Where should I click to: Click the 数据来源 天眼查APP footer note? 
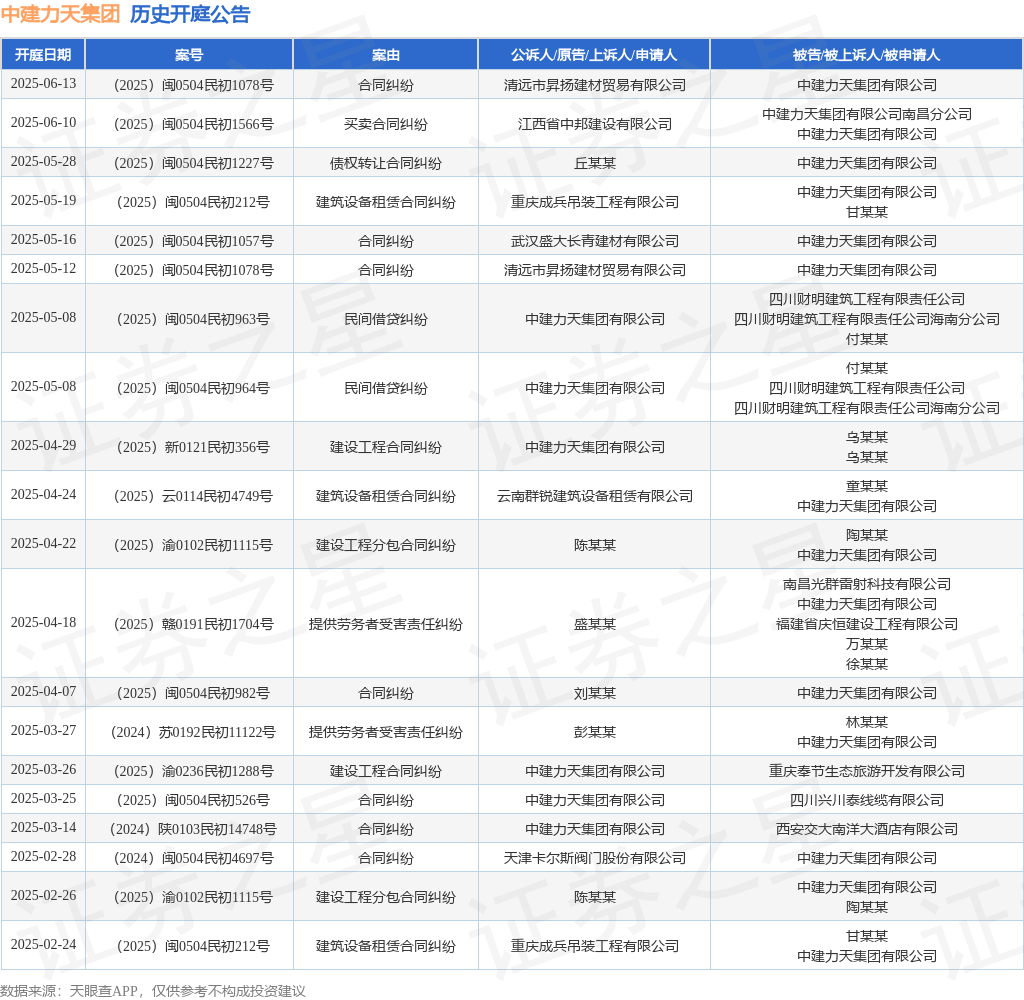click(153, 991)
